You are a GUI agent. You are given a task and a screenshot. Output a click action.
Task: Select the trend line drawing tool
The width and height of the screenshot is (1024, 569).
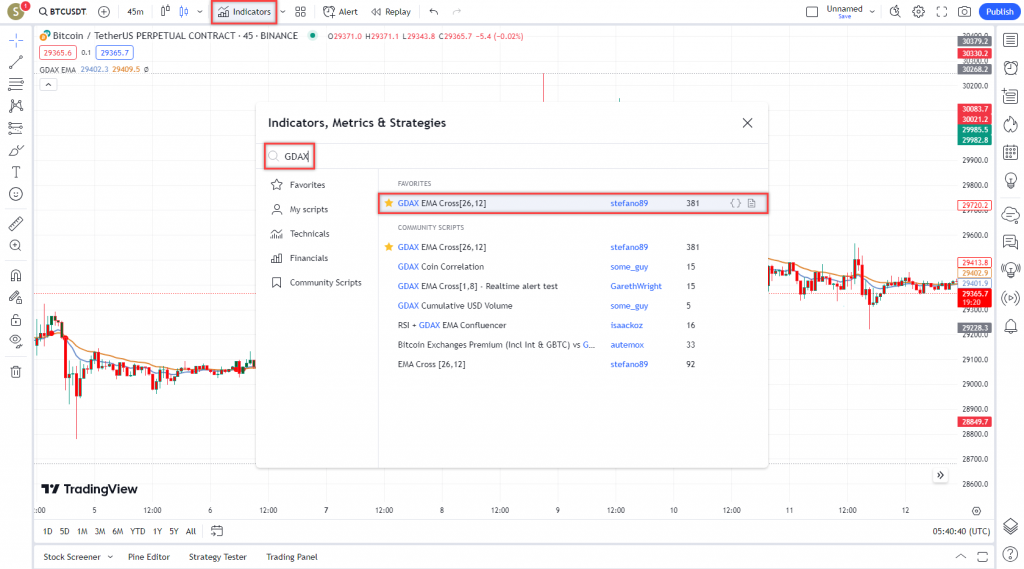click(16, 62)
